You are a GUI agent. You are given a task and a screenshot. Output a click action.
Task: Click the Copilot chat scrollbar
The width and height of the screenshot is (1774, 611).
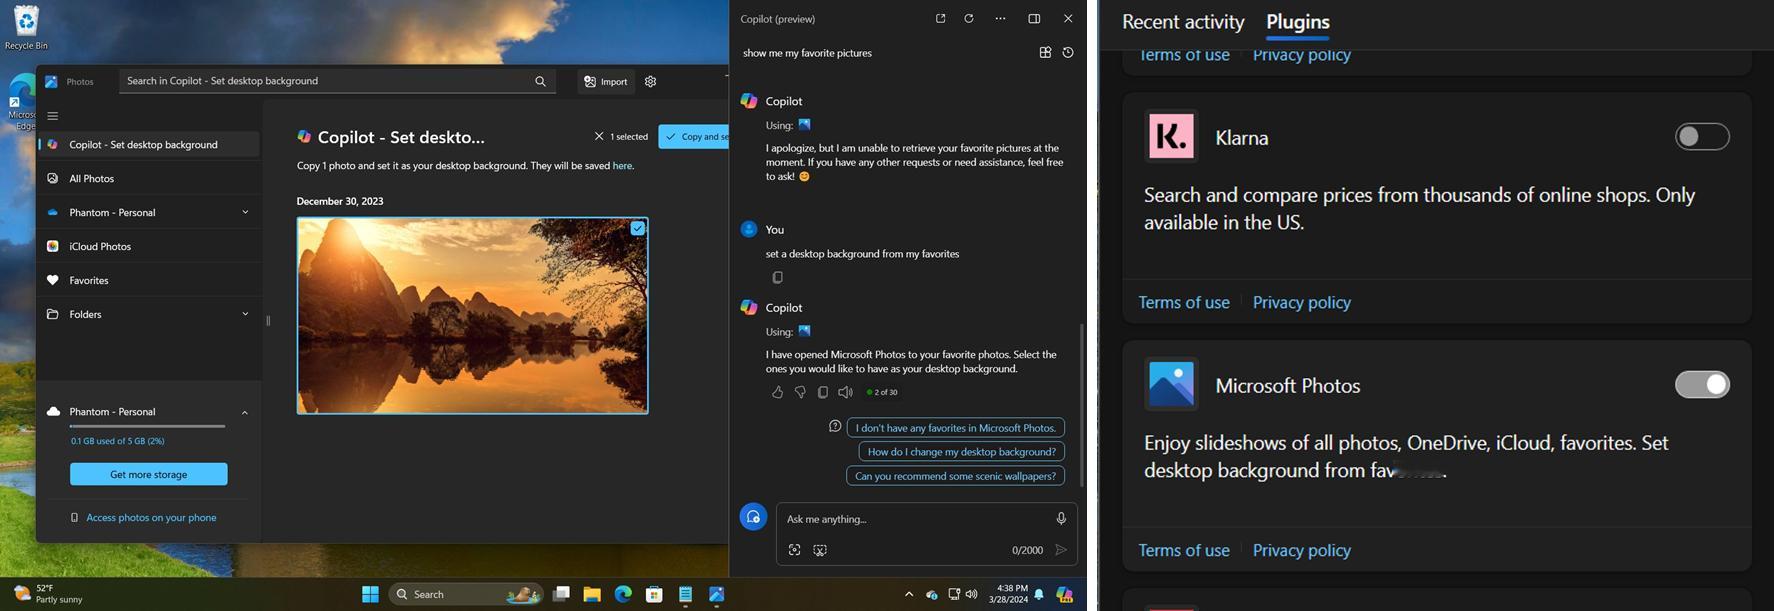[x=1081, y=405]
